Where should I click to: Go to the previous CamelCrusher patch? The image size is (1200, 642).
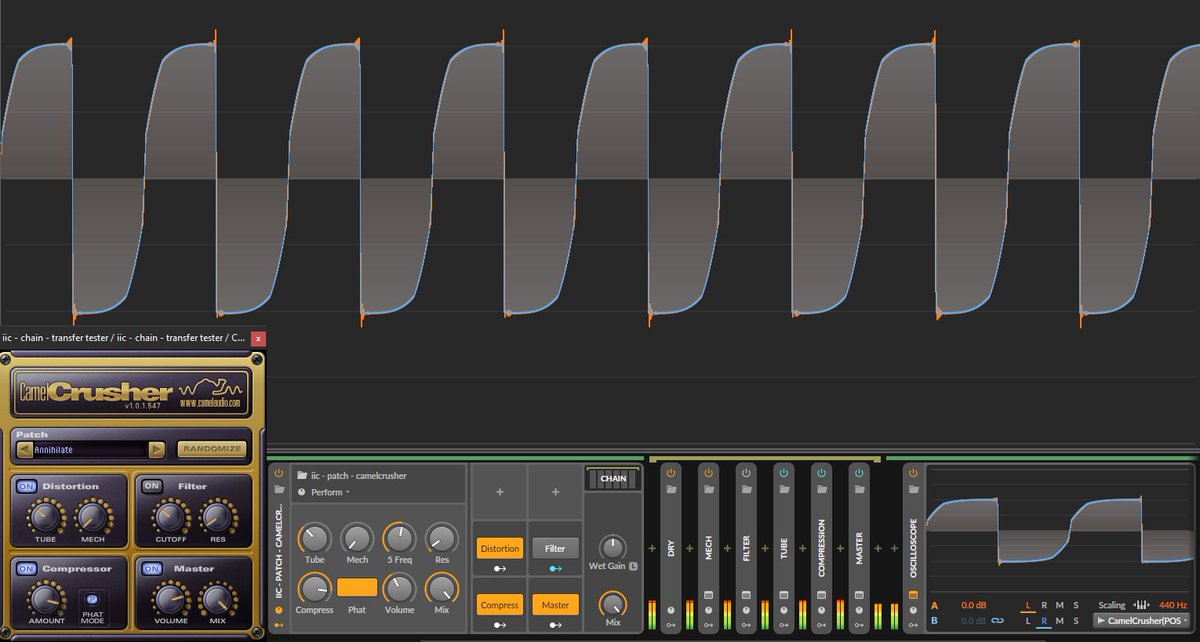coord(25,450)
